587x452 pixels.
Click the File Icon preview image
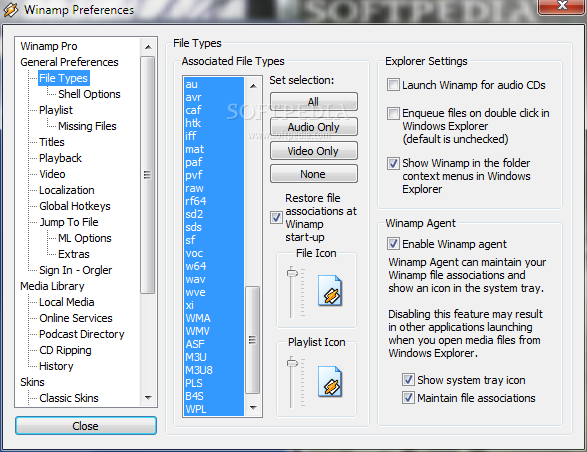tap(330, 291)
